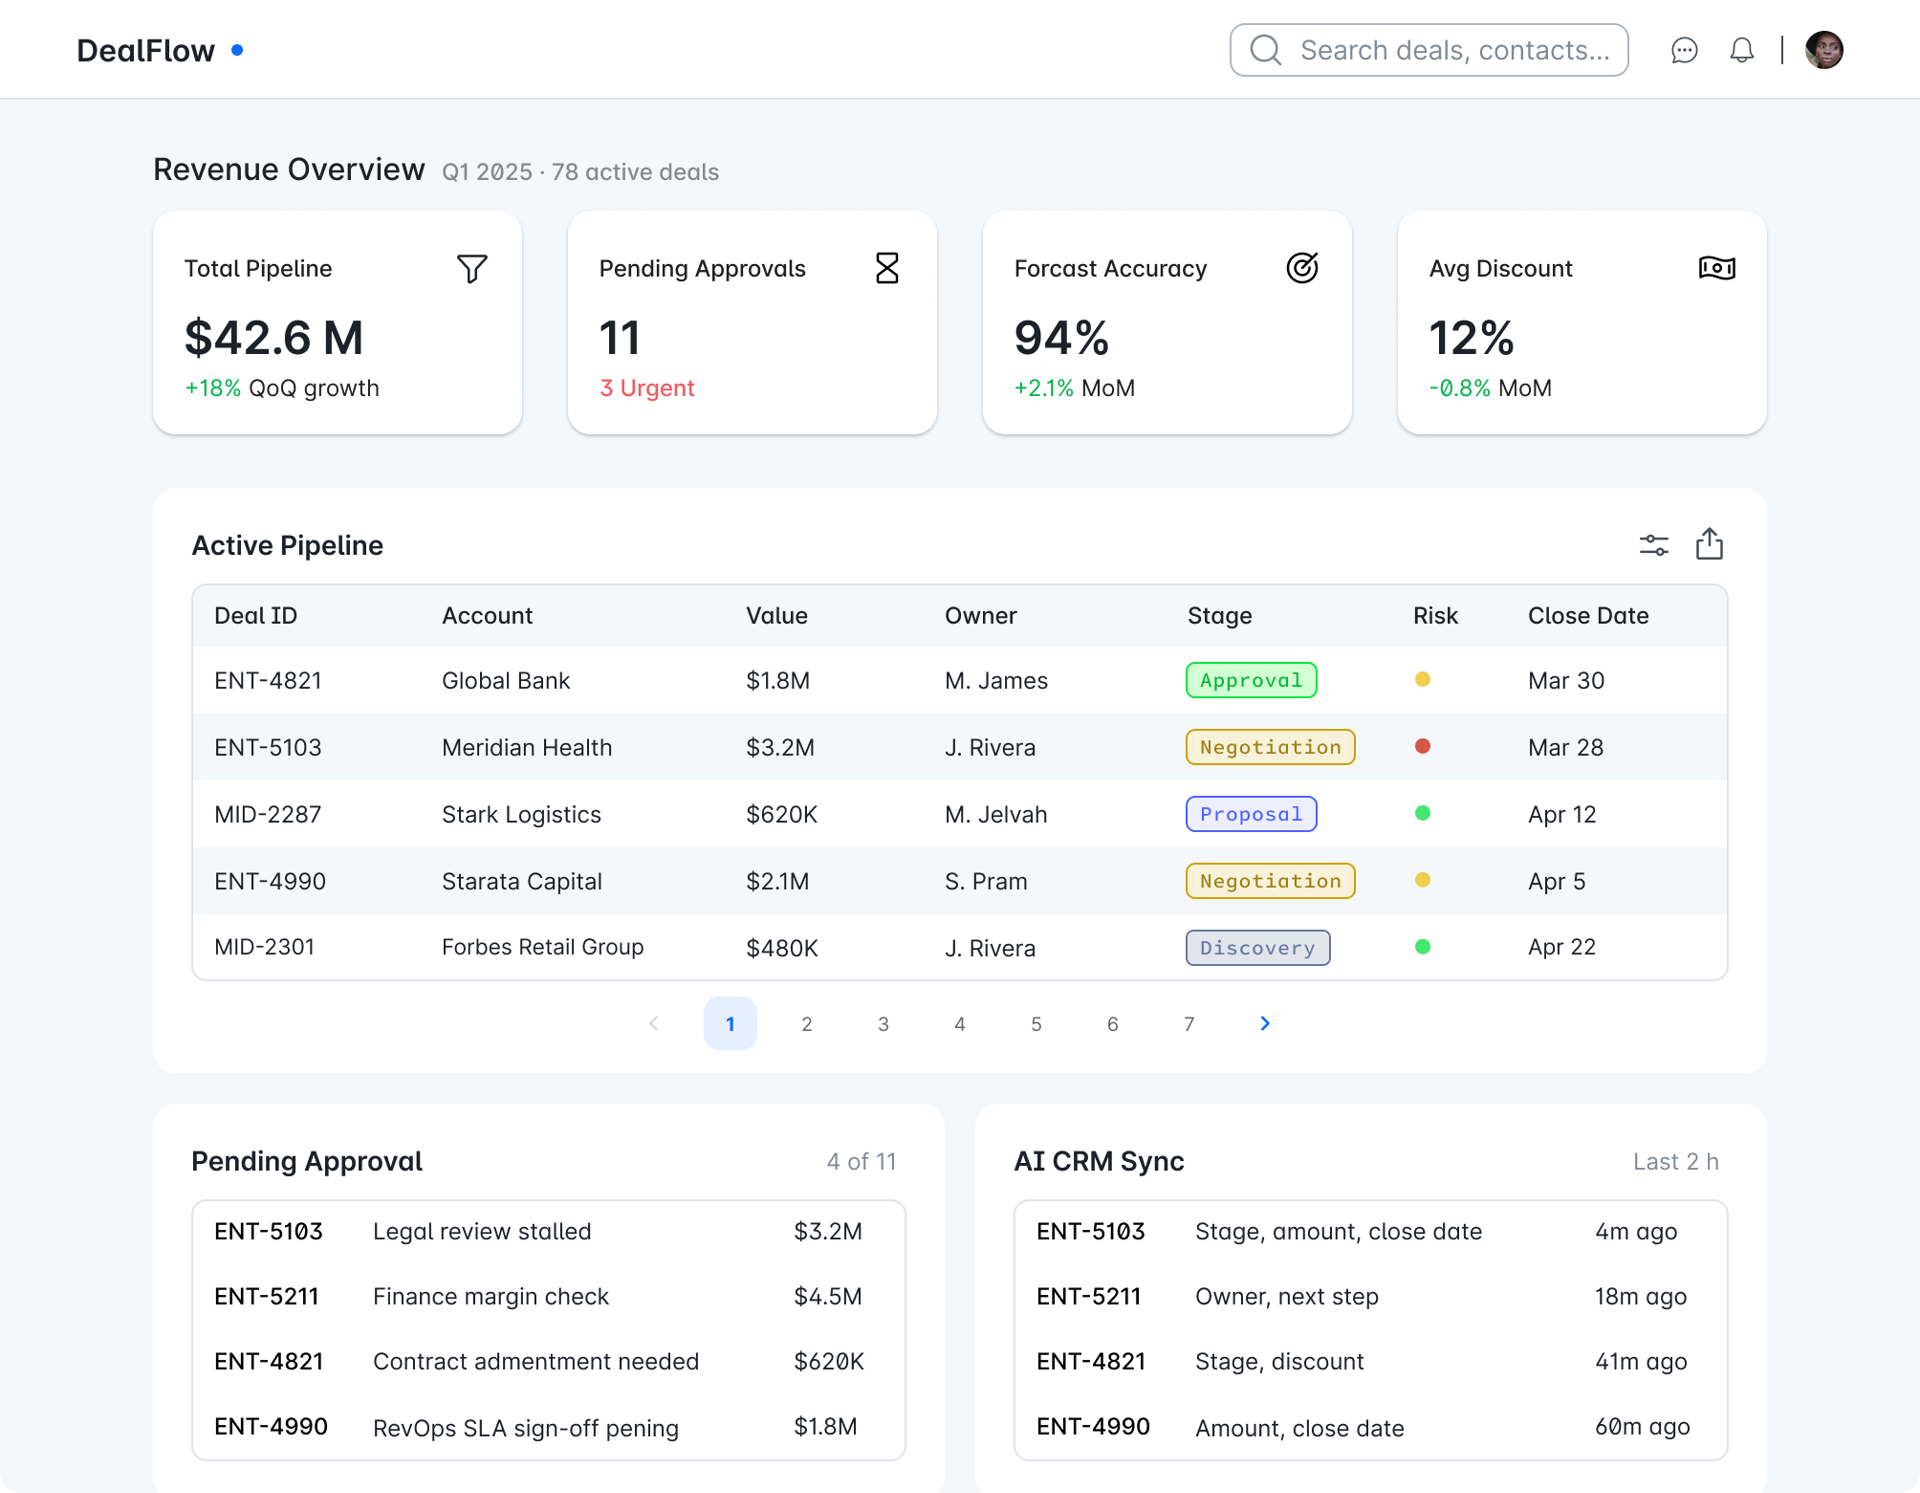Click the banknote icon on Avg Discount
Image resolution: width=1920 pixels, height=1493 pixels.
[1716, 268]
